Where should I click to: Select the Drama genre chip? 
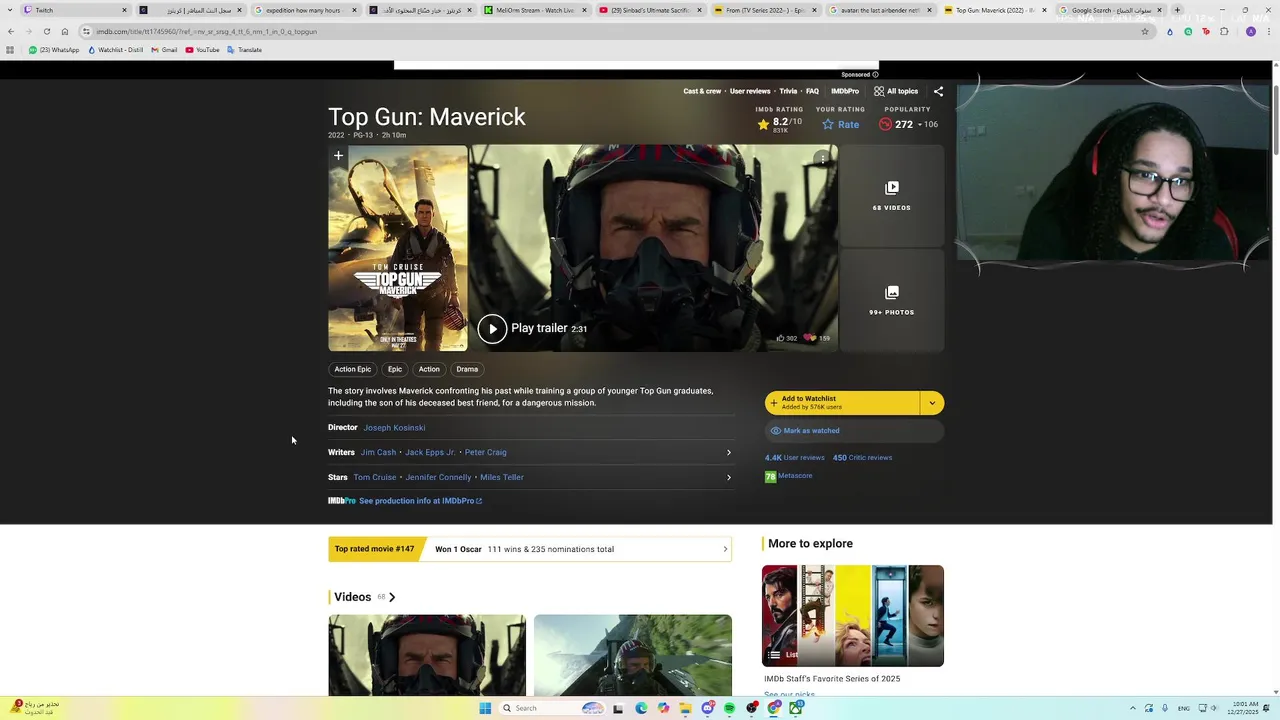pyautogui.click(x=467, y=369)
